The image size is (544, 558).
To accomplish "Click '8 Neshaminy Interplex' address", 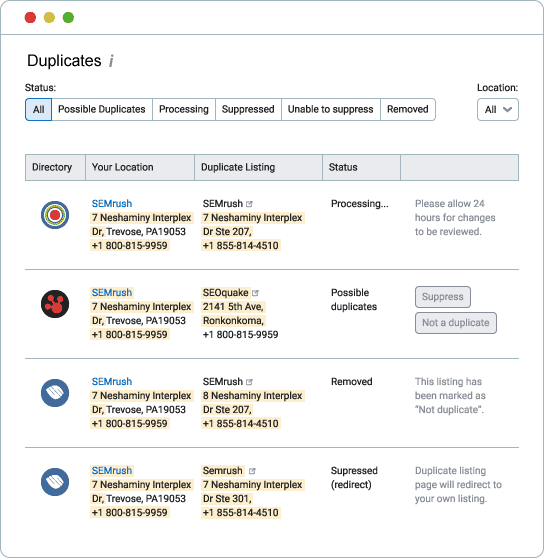I will click(252, 396).
